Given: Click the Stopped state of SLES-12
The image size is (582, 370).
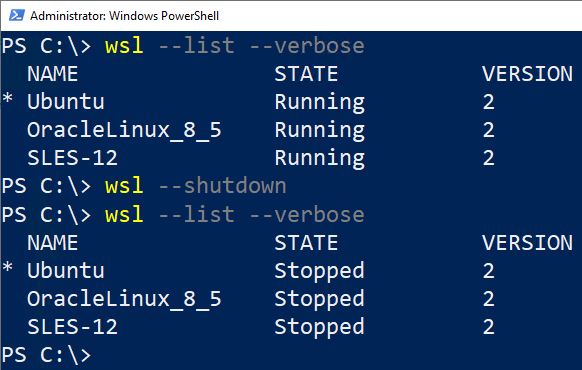Looking at the screenshot, I should (319, 328).
